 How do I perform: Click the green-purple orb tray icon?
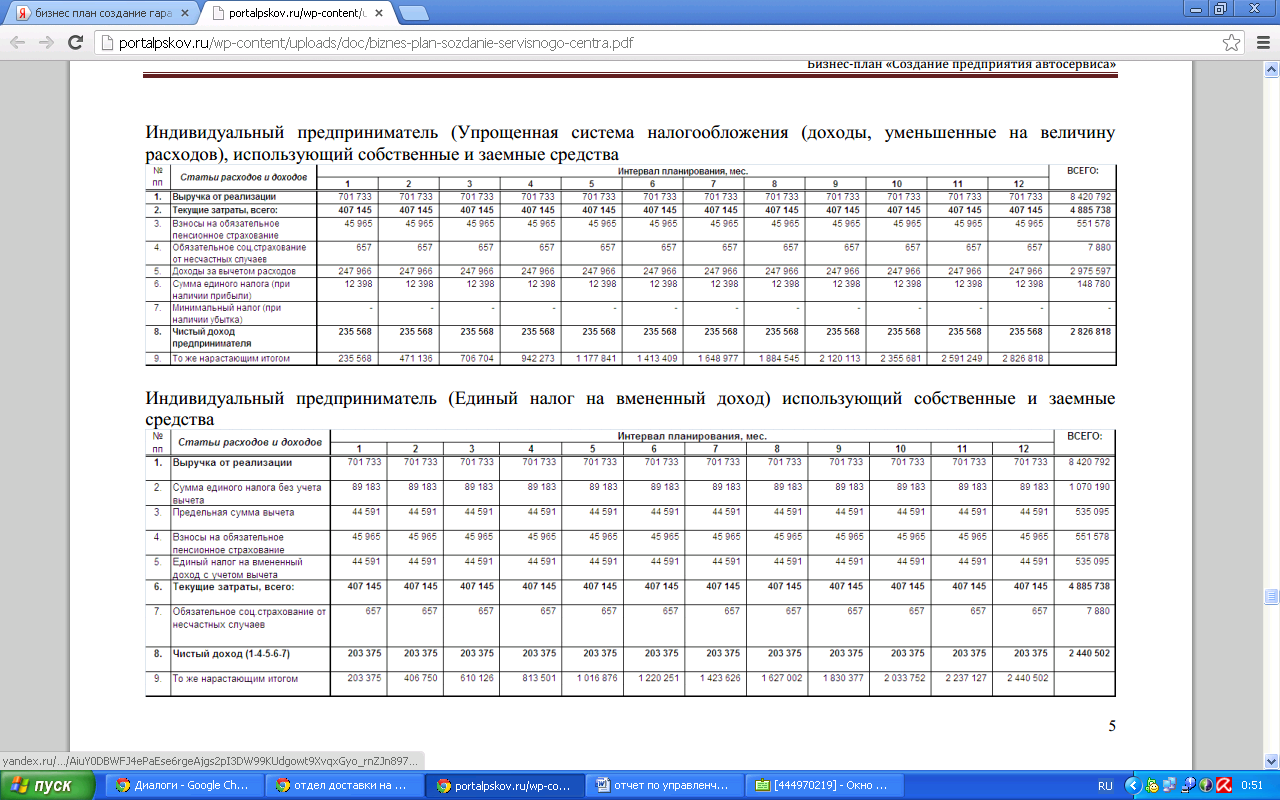tap(1204, 786)
